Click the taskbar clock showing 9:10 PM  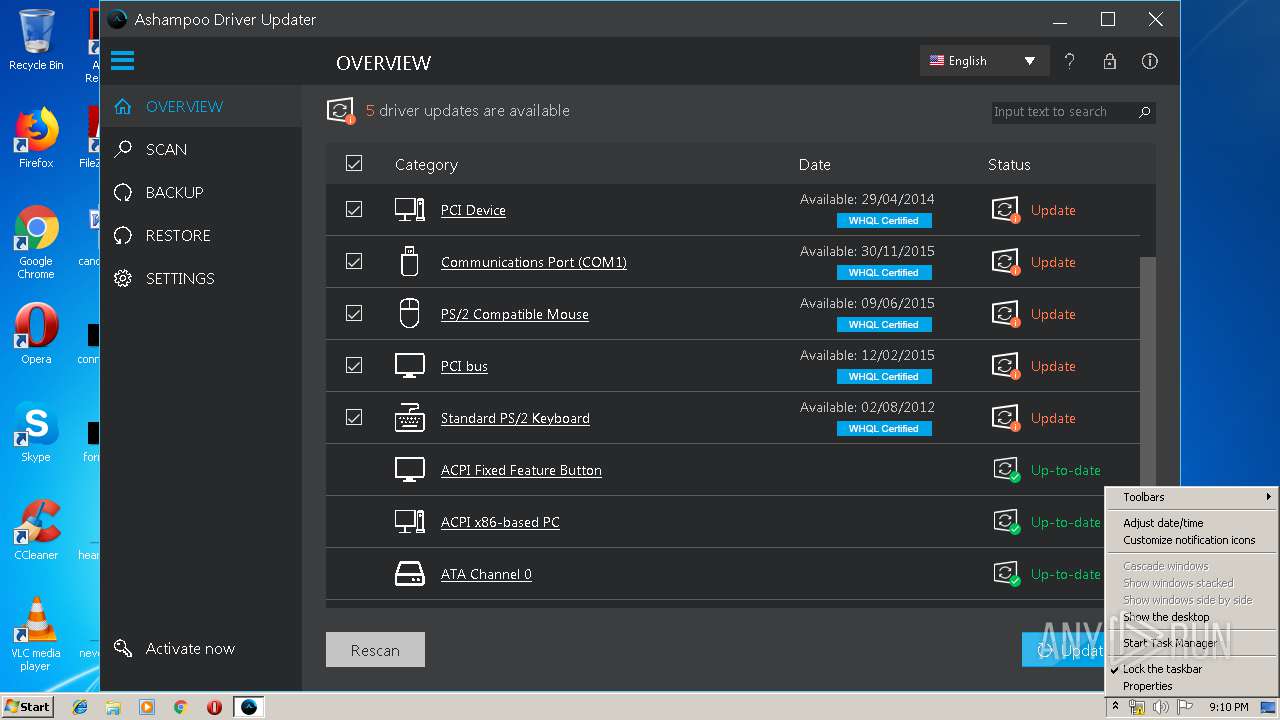[1228, 707]
